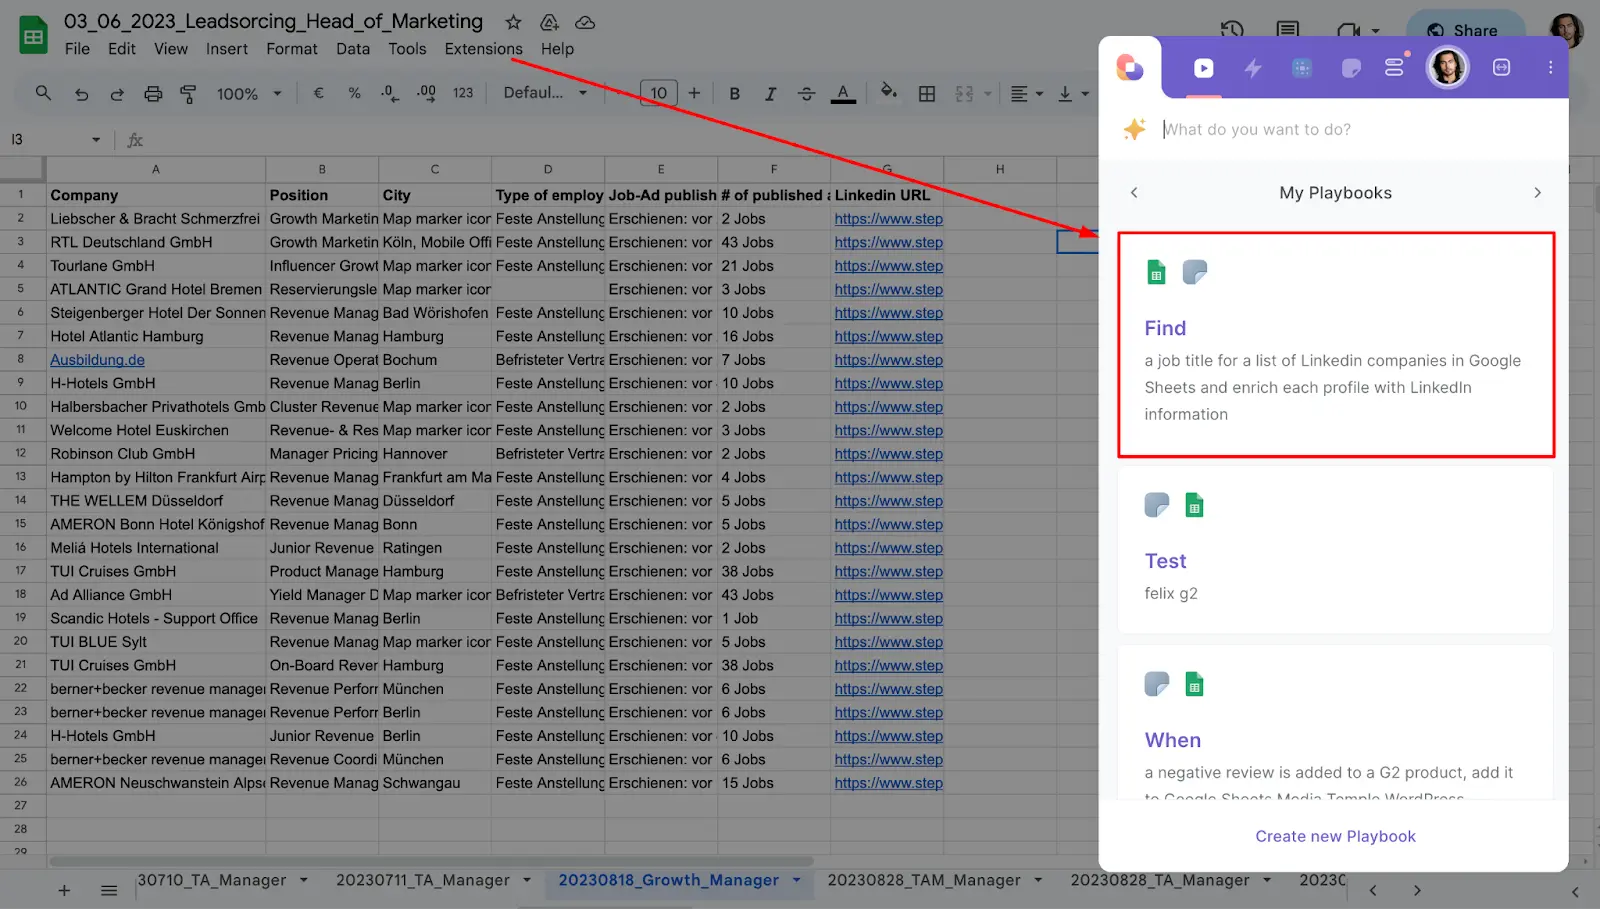Open the Edit menu
1600x909 pixels.
tap(122, 49)
